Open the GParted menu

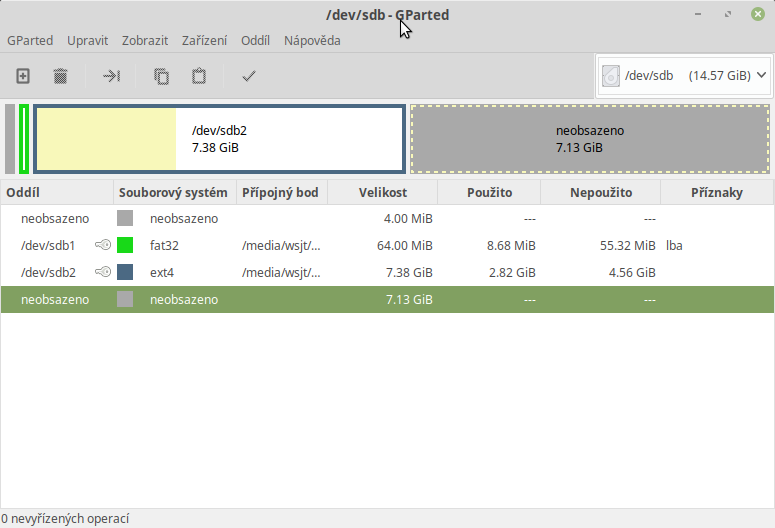[30, 41]
